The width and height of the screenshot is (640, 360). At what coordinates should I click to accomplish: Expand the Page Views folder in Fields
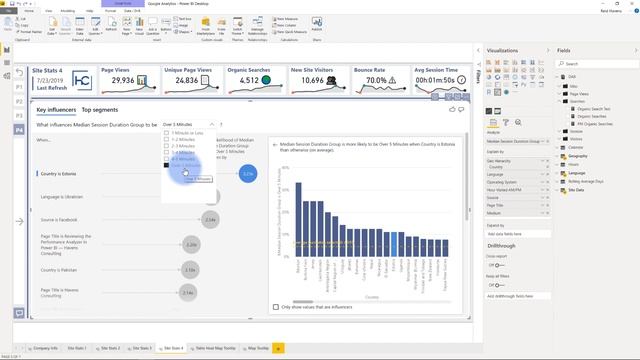559,94
